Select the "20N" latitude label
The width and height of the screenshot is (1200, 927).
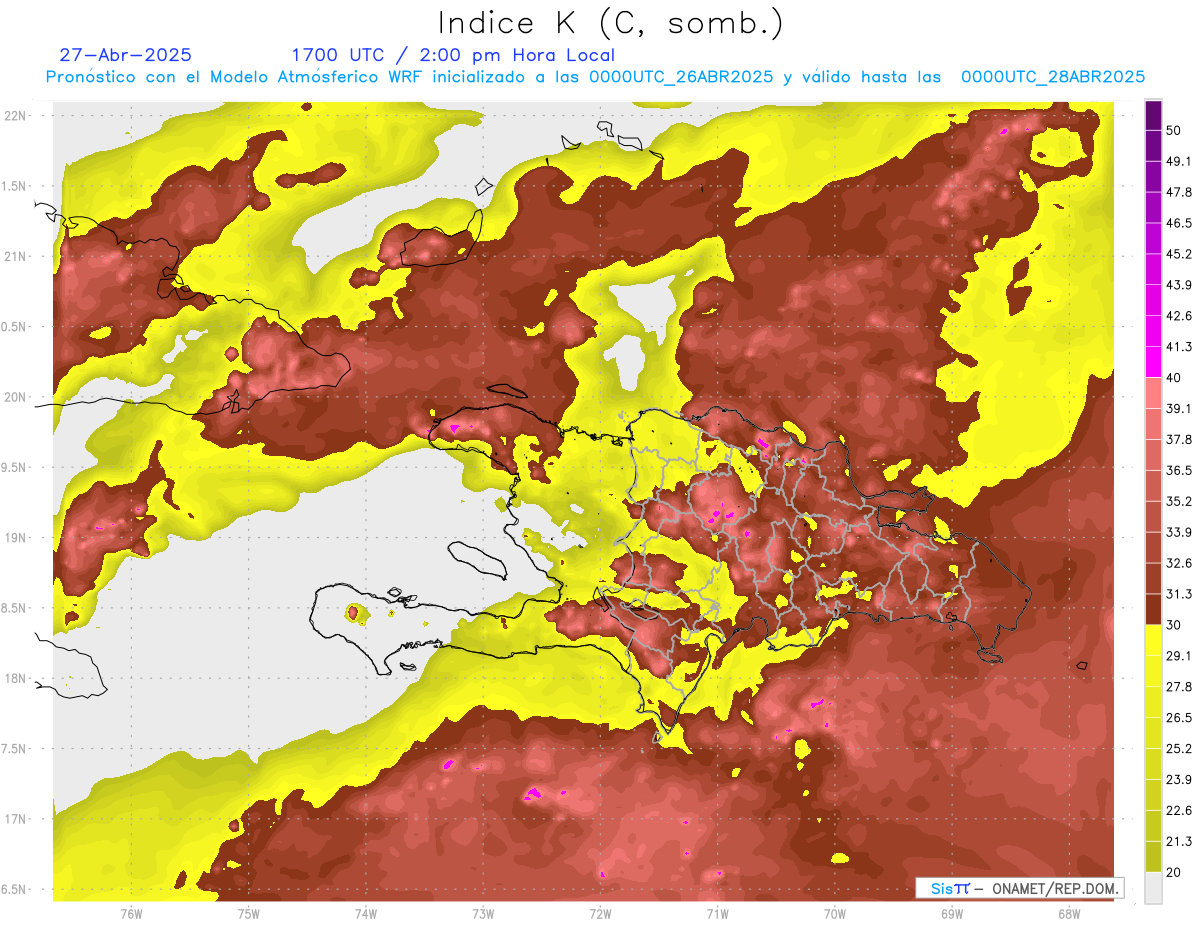(16, 397)
